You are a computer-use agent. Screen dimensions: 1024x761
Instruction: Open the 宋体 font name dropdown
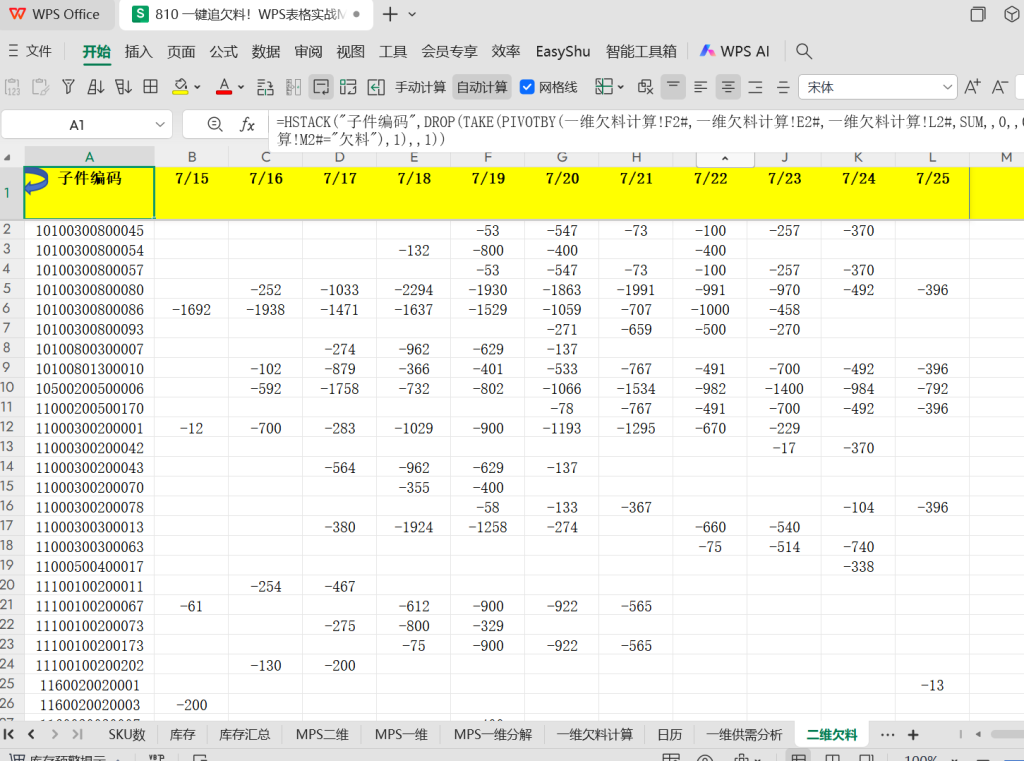[946, 87]
